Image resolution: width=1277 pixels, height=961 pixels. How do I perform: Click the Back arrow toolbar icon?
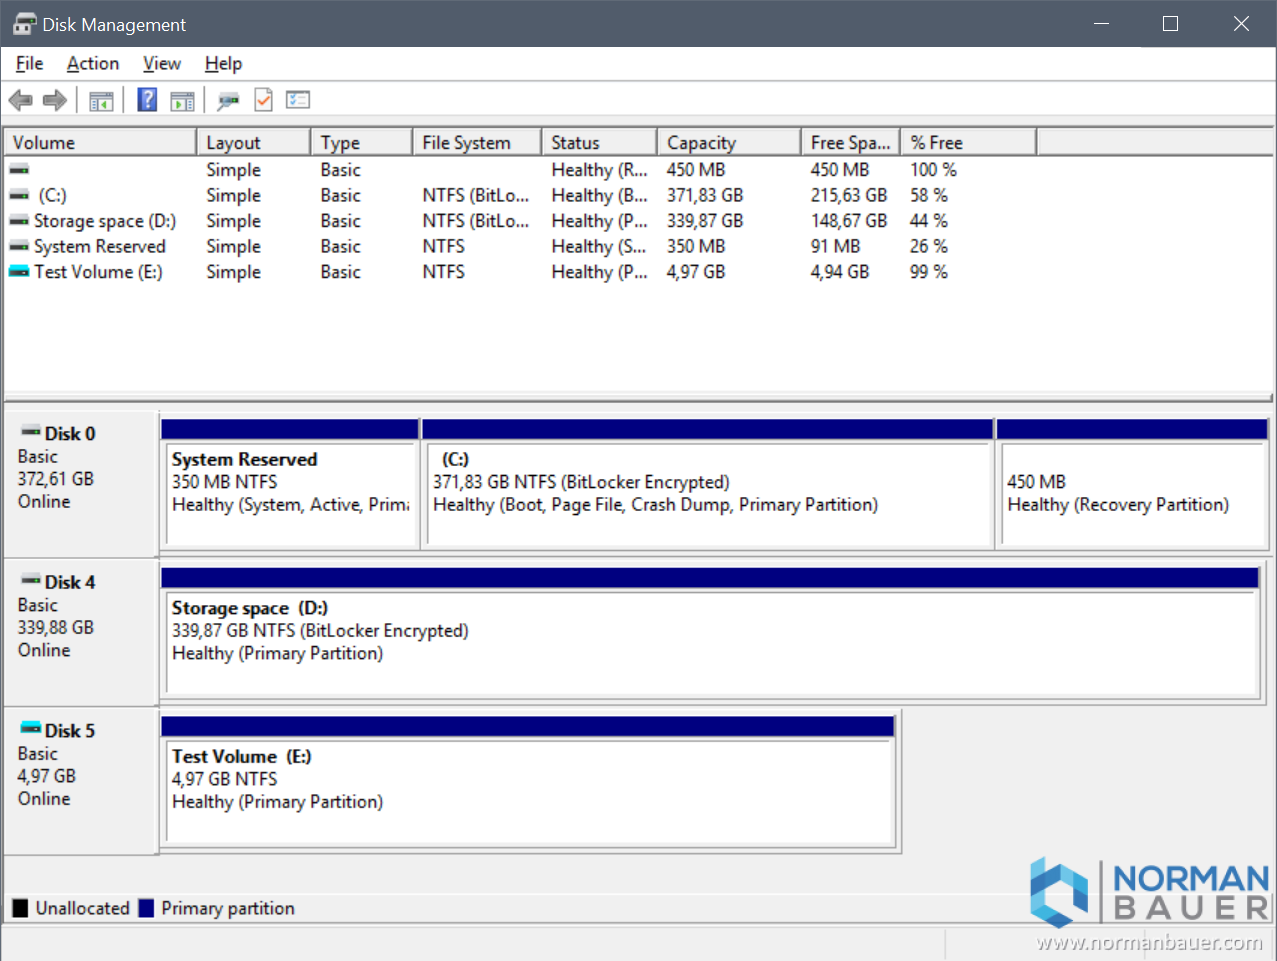pos(20,100)
